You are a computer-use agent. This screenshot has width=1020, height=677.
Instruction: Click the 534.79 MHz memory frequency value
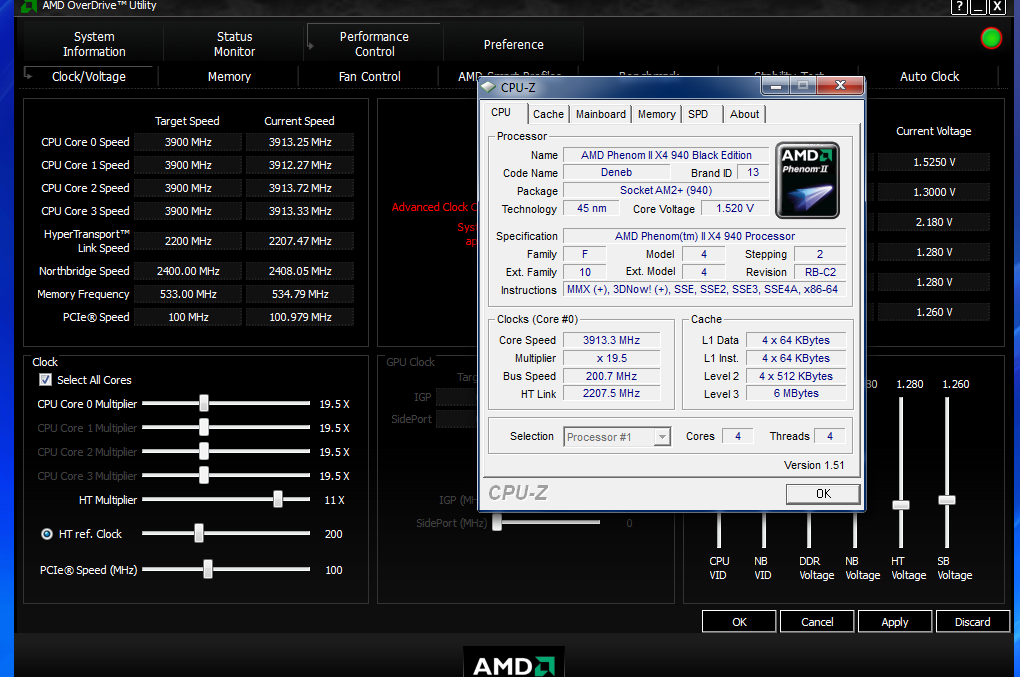pyautogui.click(x=300, y=294)
